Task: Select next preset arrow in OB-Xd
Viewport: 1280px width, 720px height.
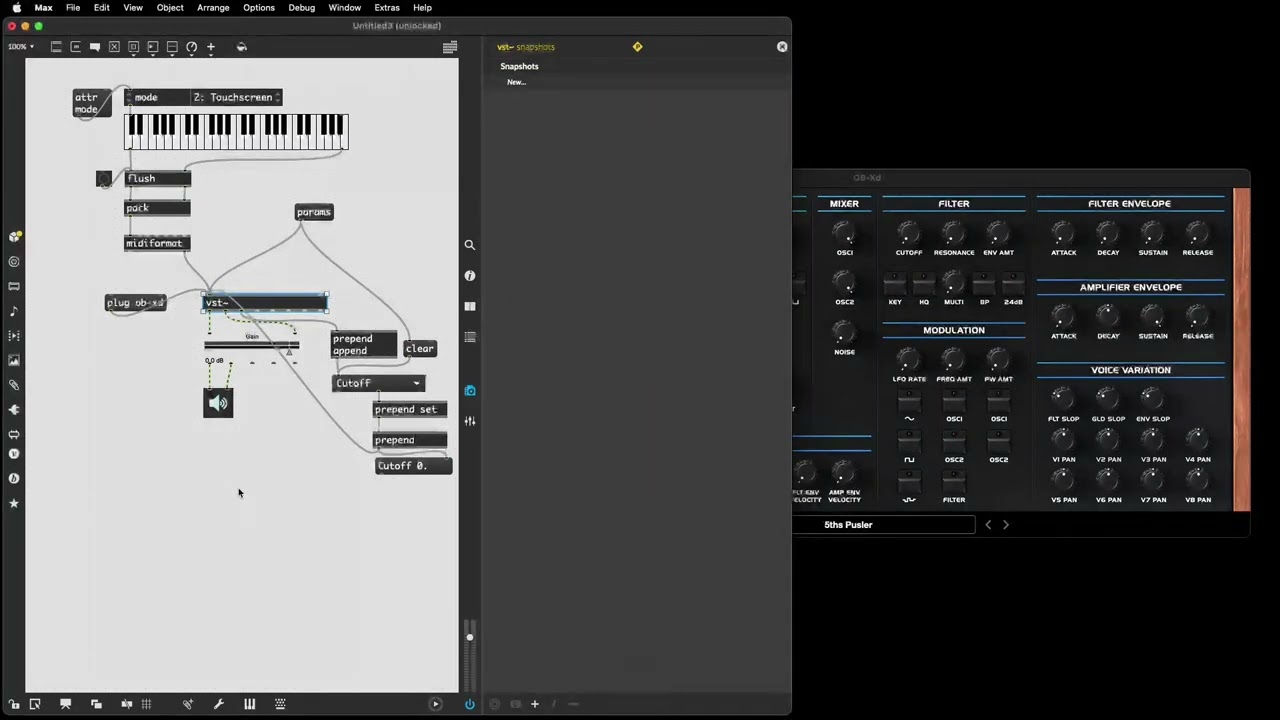Action: [x=1006, y=525]
